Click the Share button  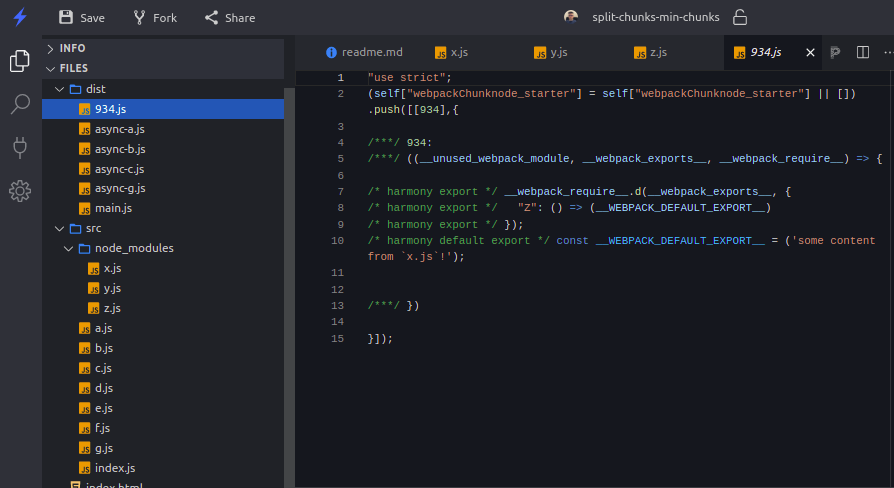coord(229,17)
